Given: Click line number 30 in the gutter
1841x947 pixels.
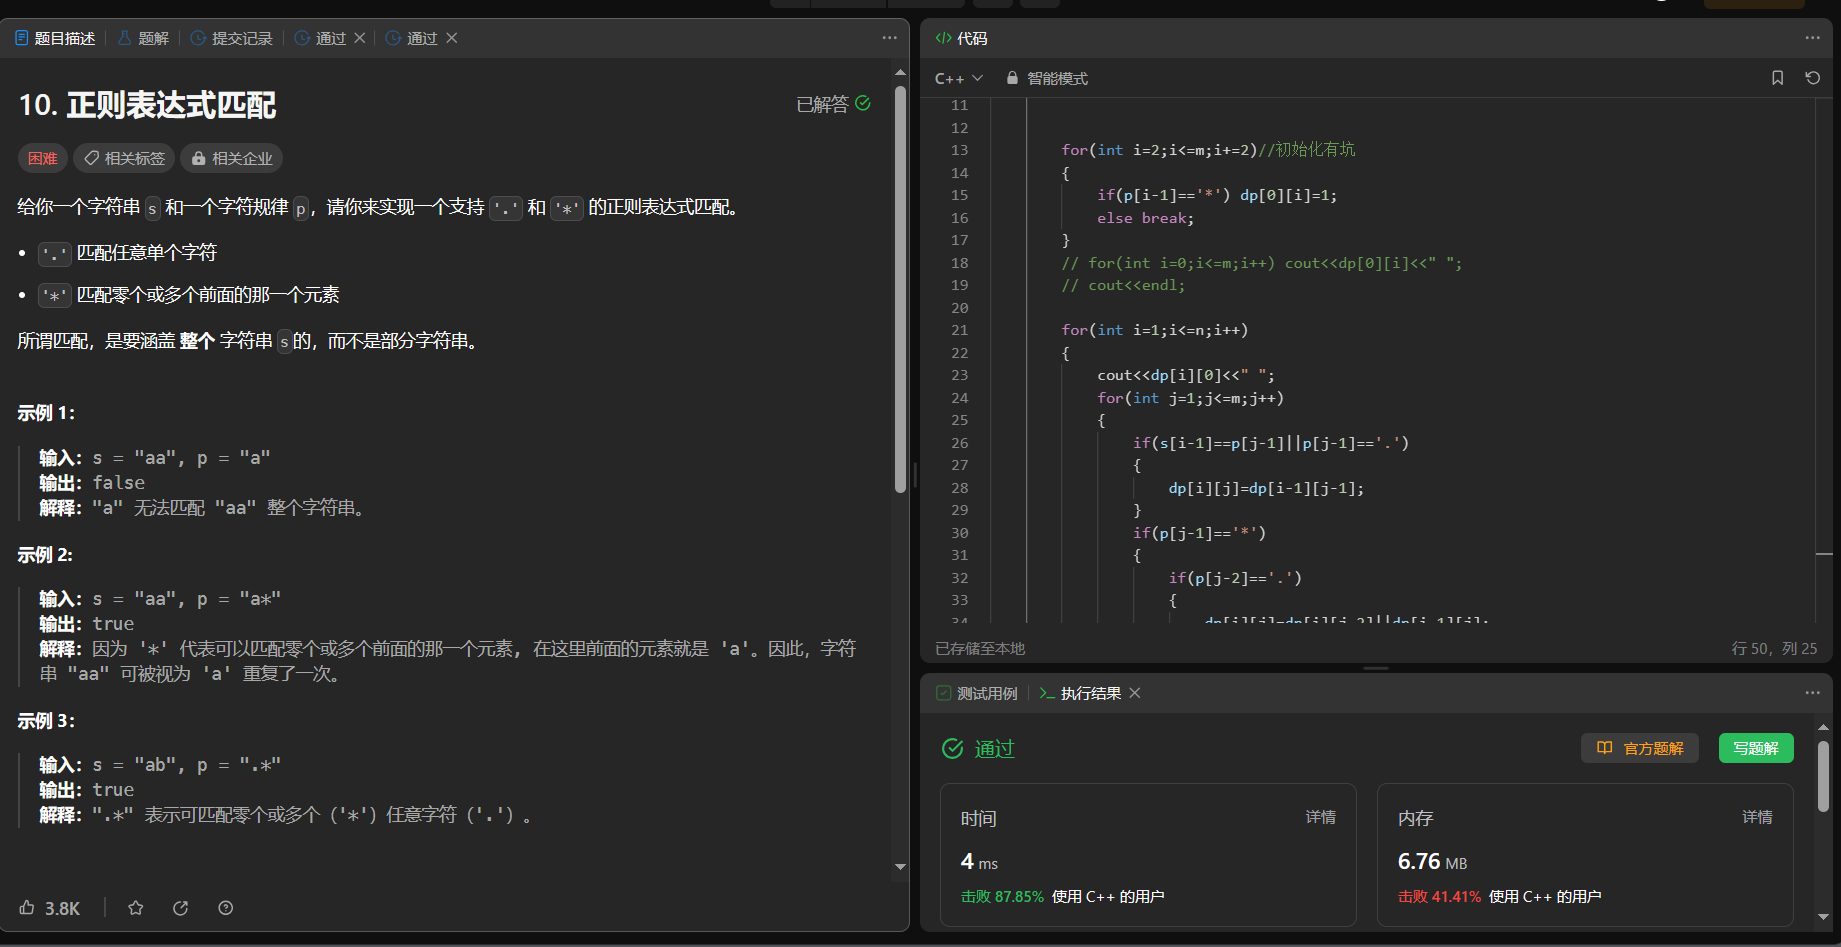Looking at the screenshot, I should click(x=959, y=533).
